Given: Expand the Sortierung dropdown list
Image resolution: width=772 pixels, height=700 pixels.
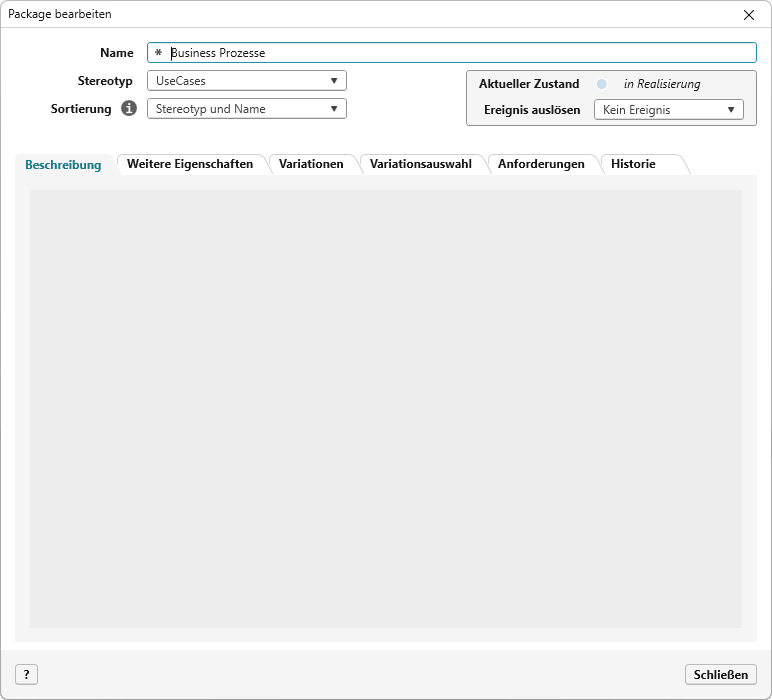Looking at the screenshot, I should tap(246, 109).
